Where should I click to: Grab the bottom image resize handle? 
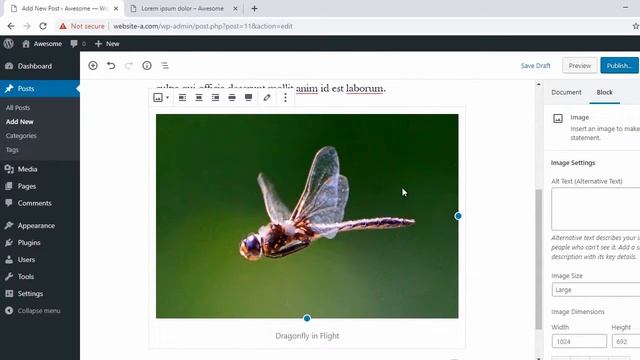[x=307, y=318]
